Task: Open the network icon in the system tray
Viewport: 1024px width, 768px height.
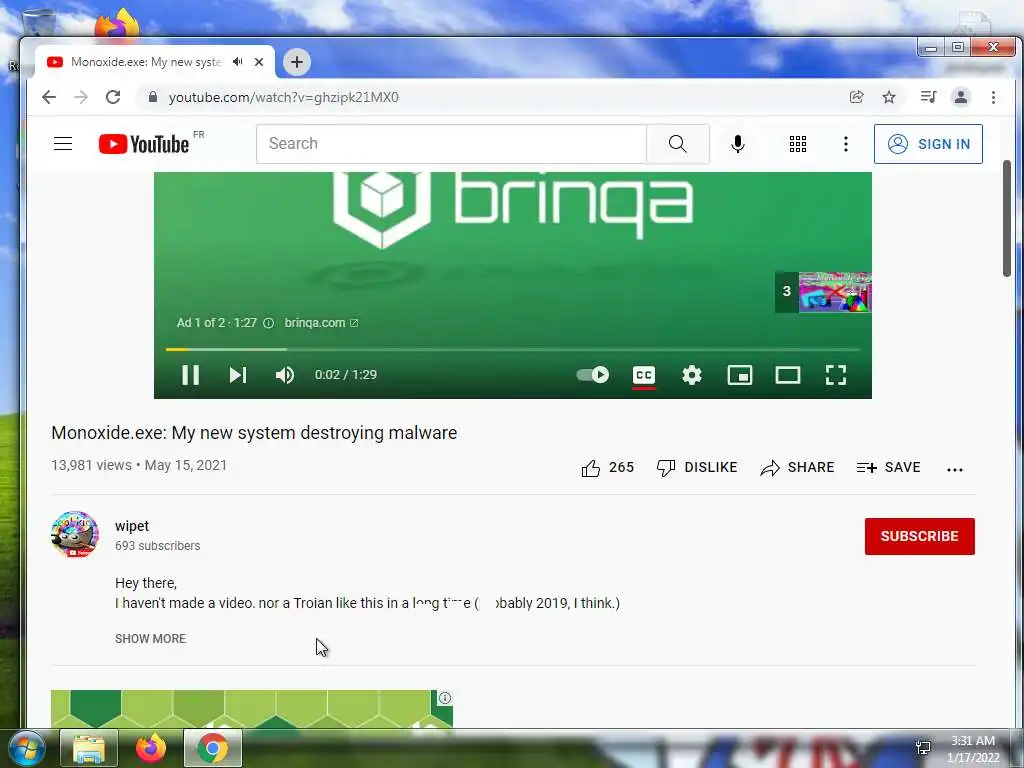Action: 923,747
